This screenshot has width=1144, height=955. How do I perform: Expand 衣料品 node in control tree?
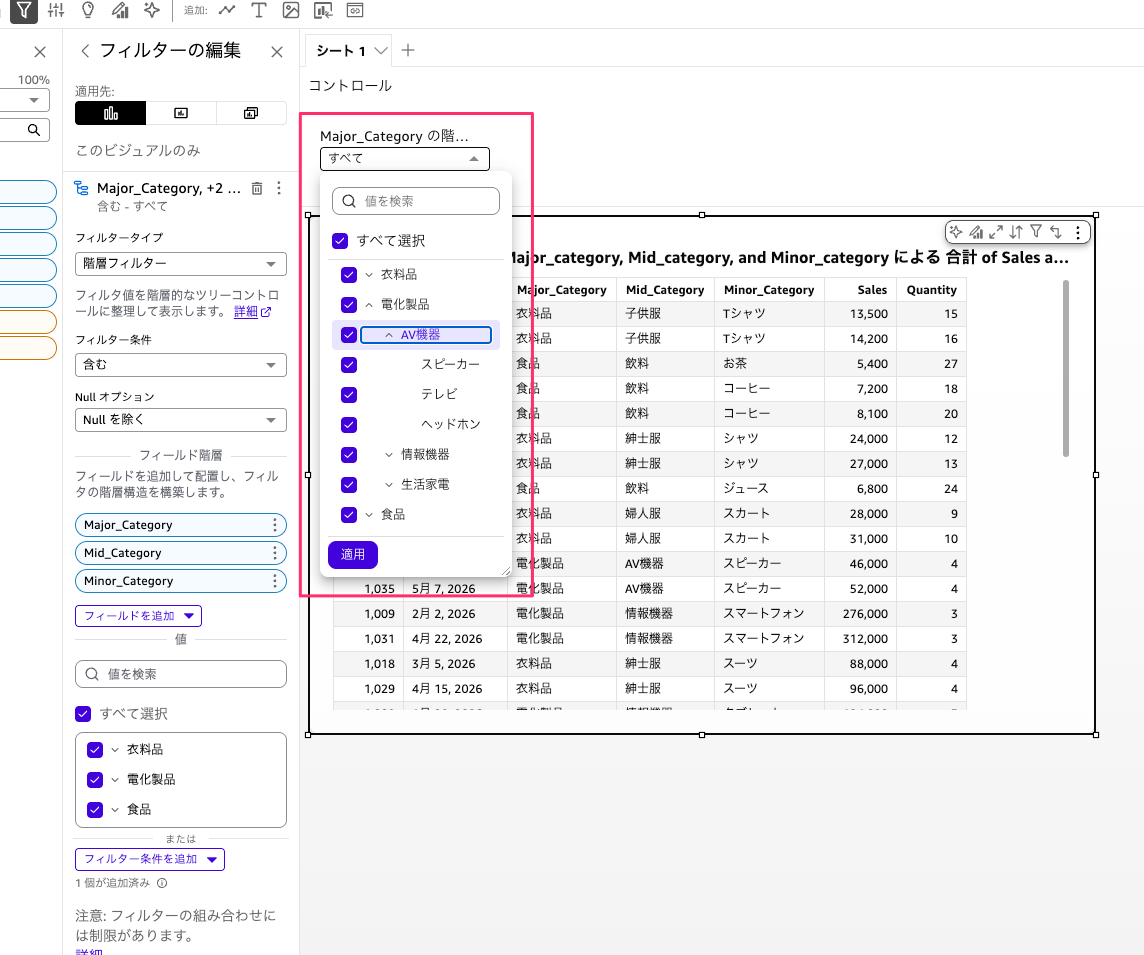click(368, 275)
